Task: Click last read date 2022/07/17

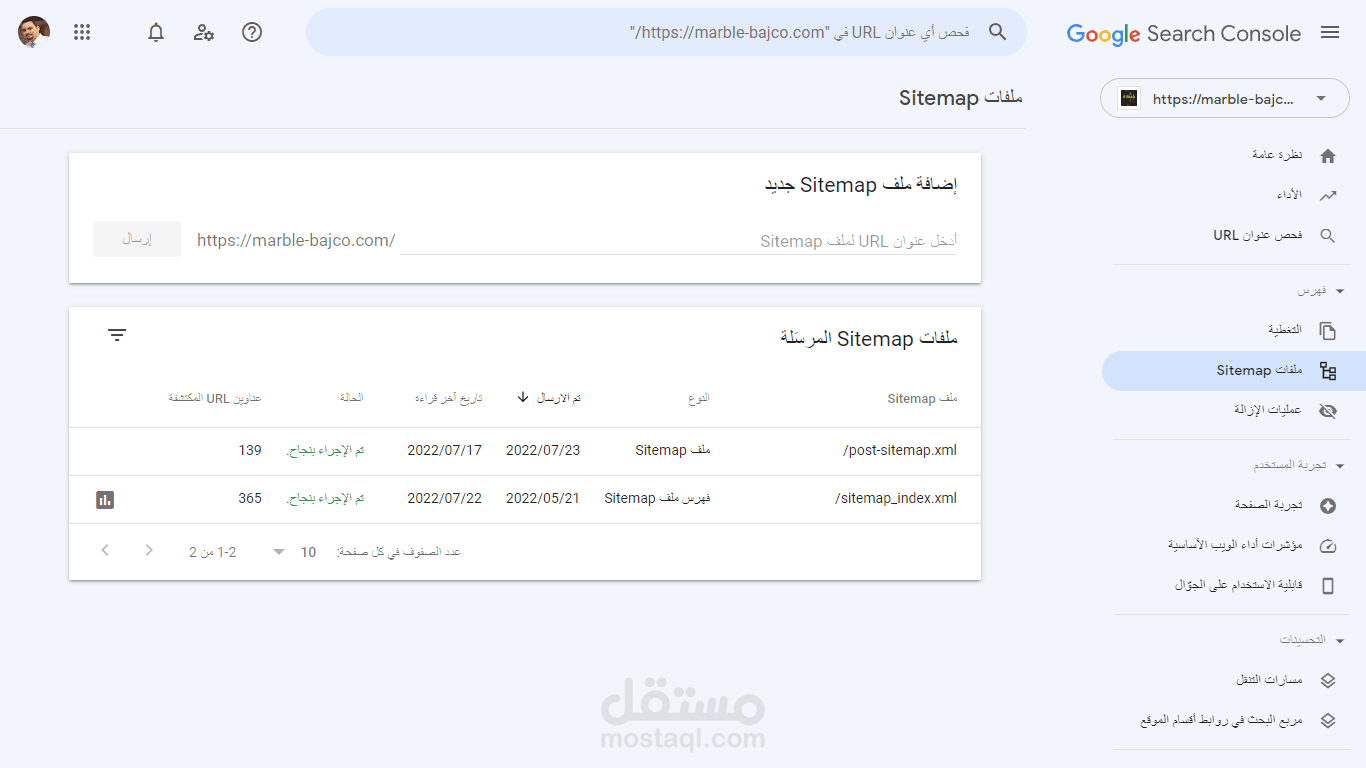Action: coord(444,451)
